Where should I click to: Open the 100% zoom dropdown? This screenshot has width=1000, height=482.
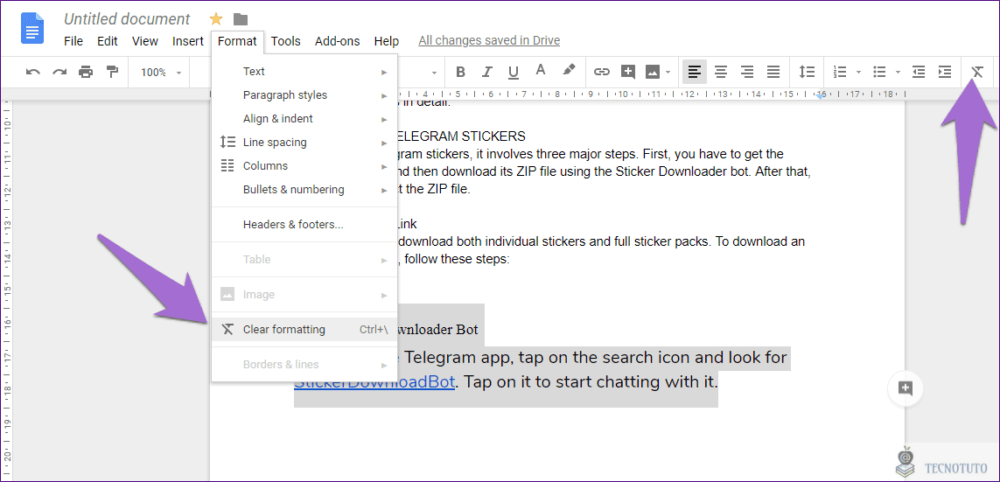[161, 72]
